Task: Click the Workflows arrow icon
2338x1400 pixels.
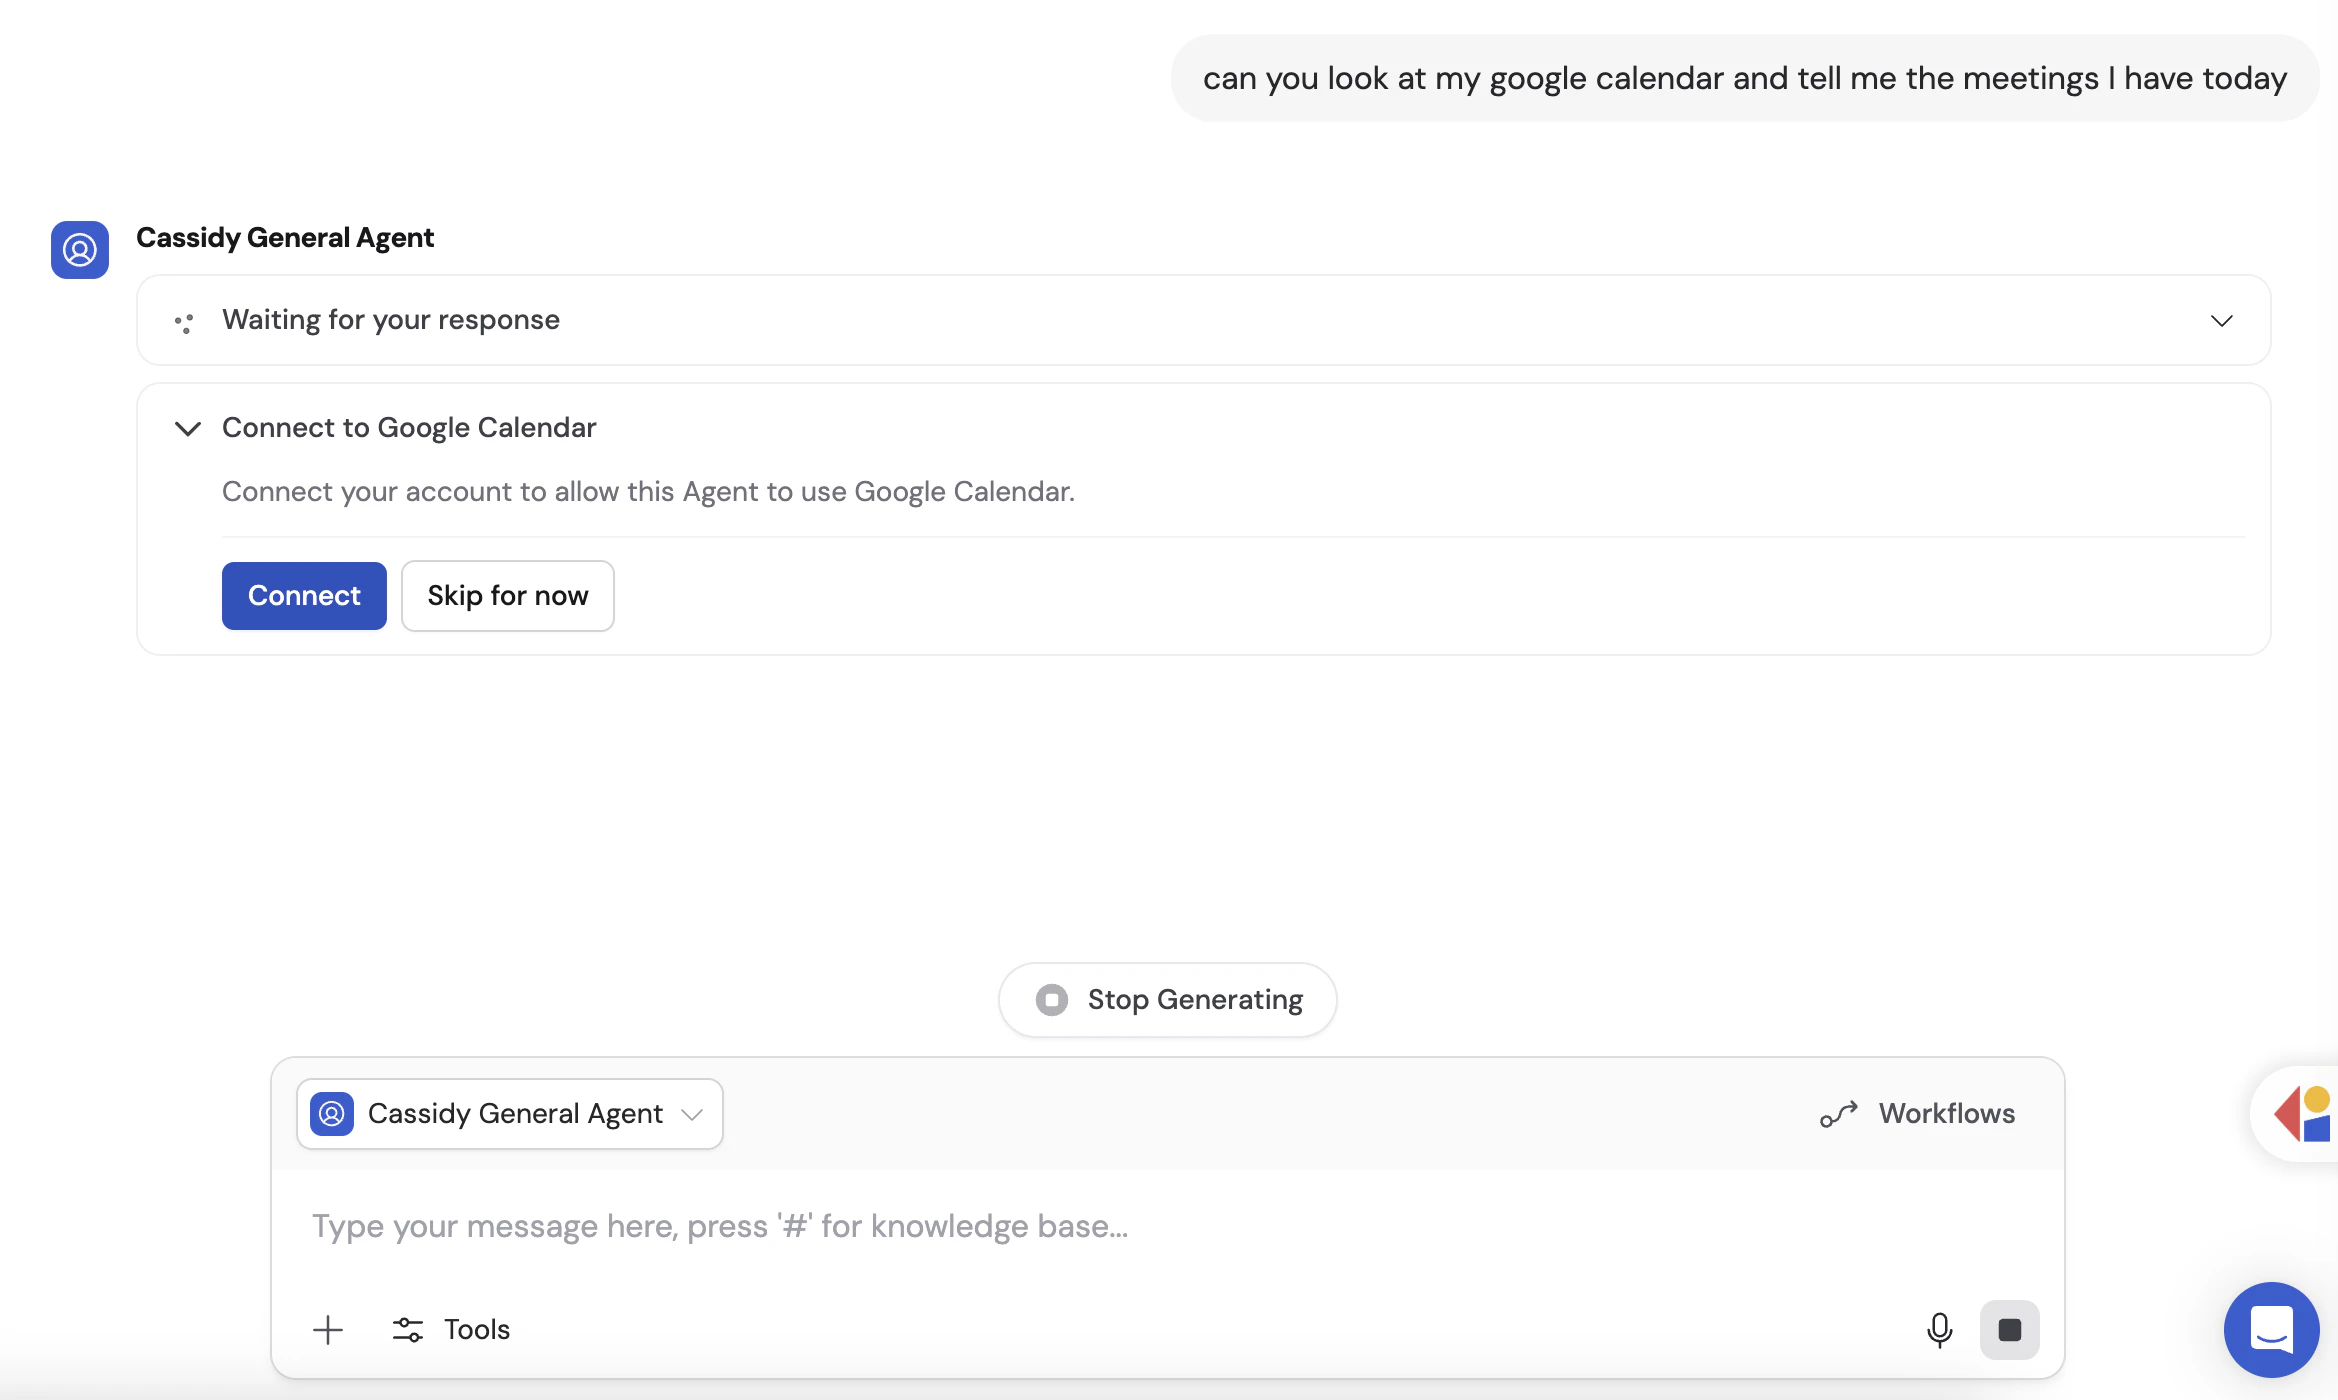Action: pos(1838,1113)
